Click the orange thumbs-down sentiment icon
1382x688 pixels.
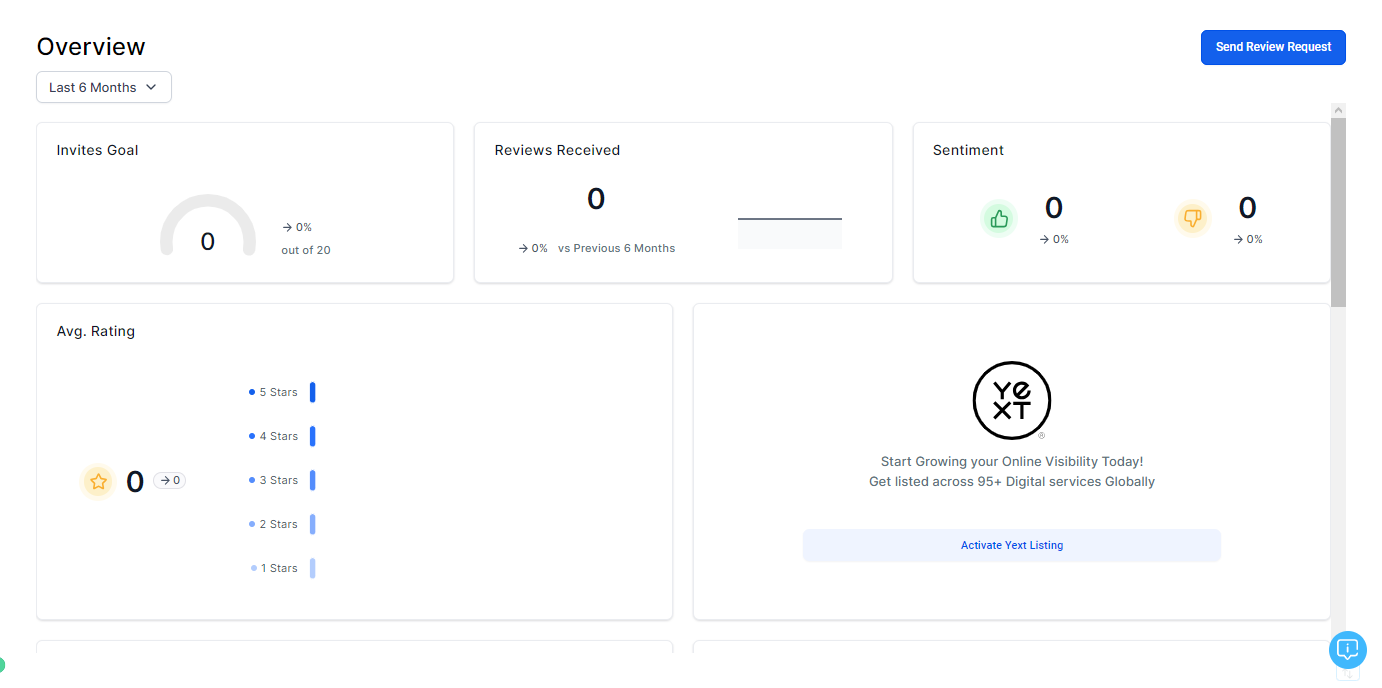pos(1193,218)
